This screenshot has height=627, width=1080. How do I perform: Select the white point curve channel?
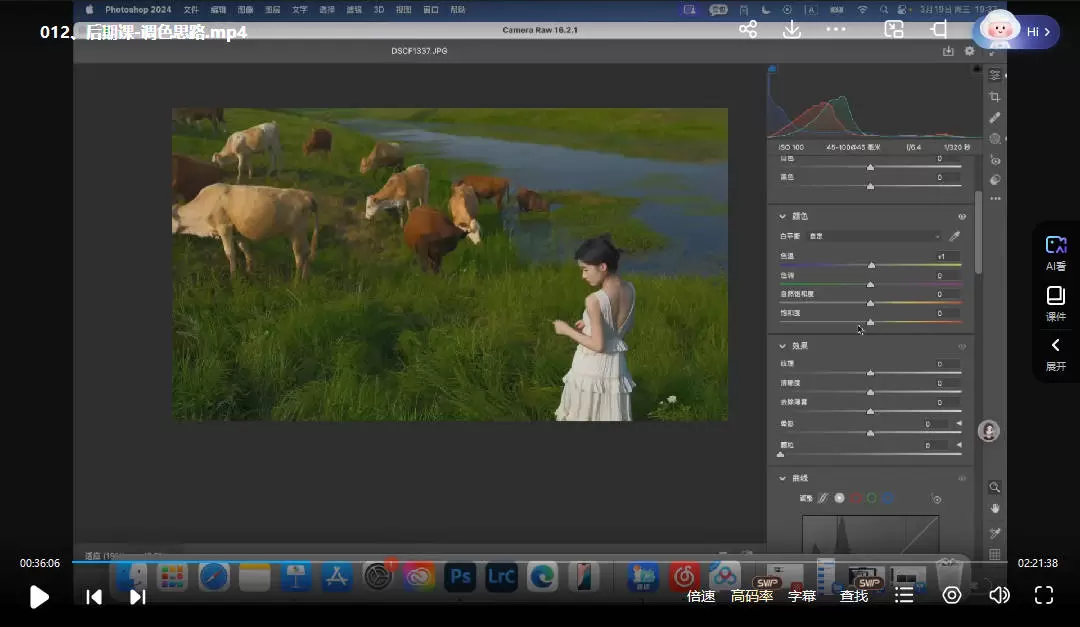[840, 498]
